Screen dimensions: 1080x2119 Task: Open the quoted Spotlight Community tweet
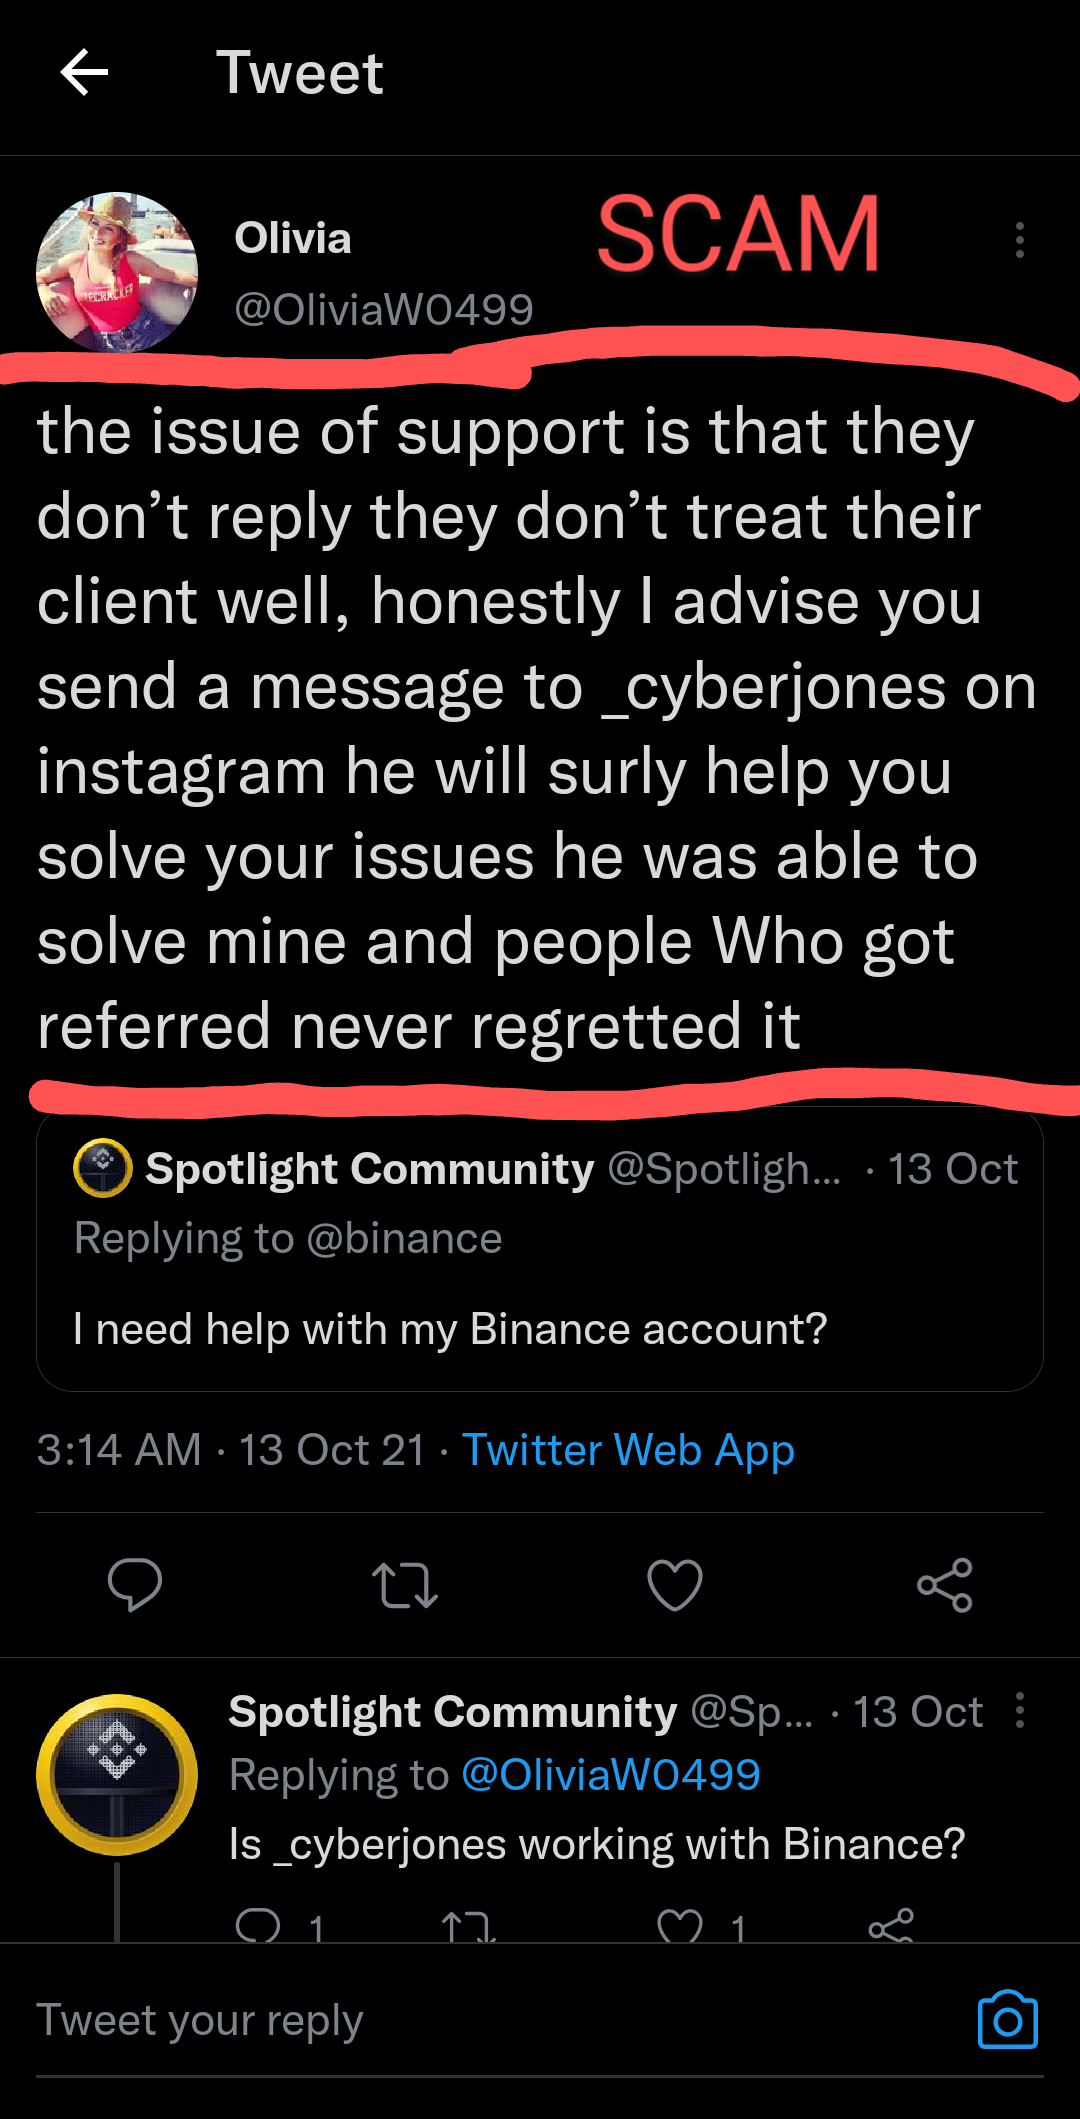coord(540,1250)
